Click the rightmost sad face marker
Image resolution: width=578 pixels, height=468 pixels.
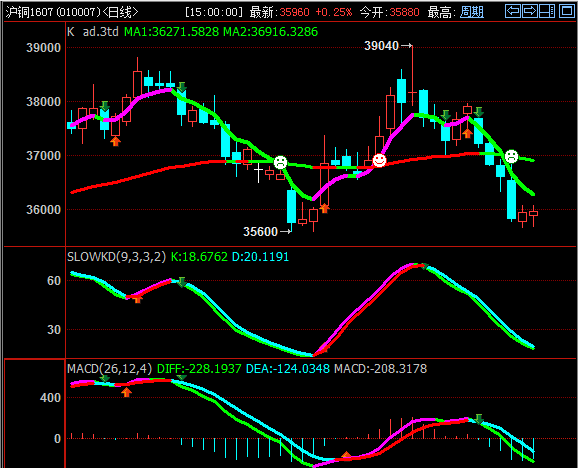511,156
